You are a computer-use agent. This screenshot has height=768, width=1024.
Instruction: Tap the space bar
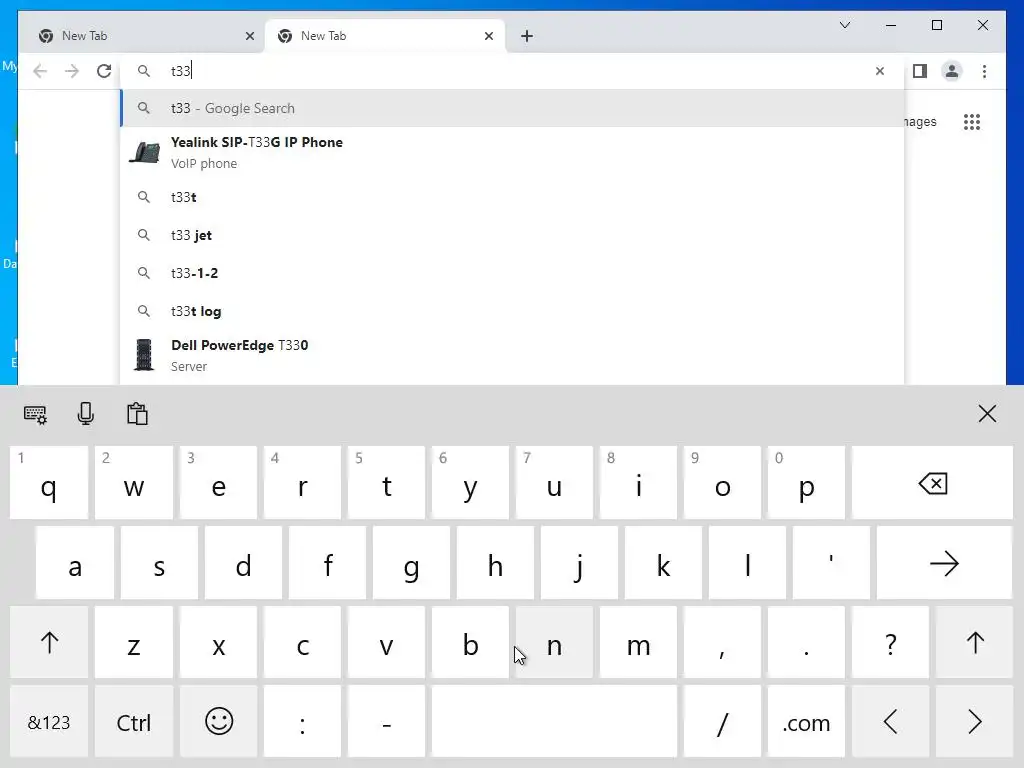[x=554, y=722]
